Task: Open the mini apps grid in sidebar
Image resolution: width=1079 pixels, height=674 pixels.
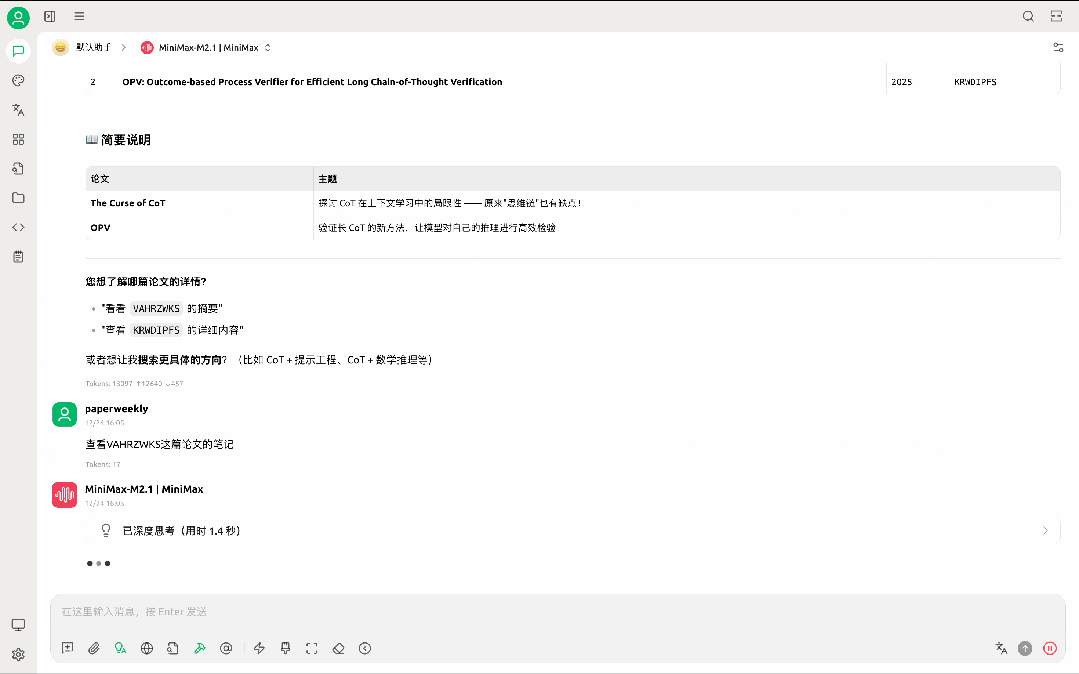Action: [x=18, y=140]
